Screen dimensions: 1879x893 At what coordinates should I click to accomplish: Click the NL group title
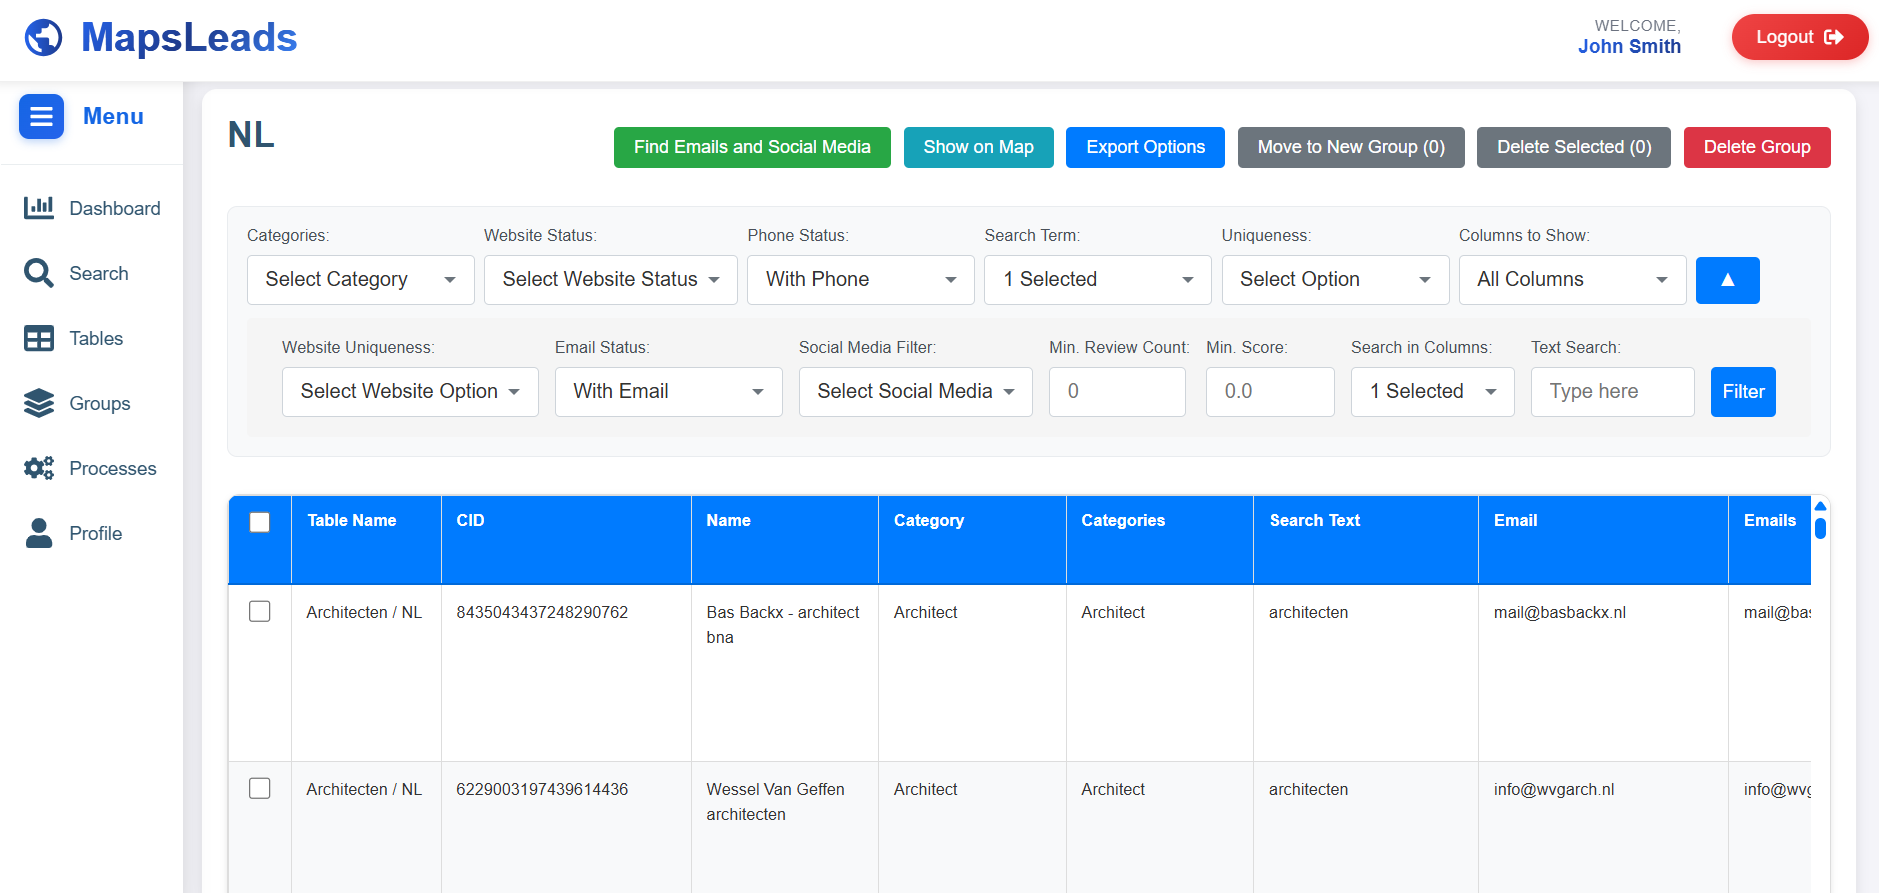(x=251, y=135)
